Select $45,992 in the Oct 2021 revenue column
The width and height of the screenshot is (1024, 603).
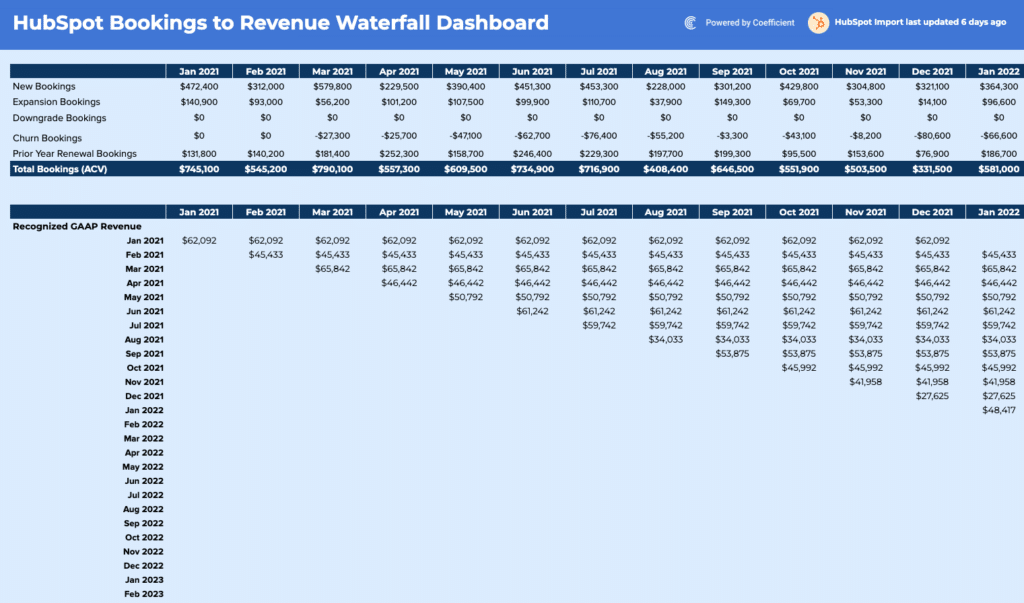click(799, 368)
